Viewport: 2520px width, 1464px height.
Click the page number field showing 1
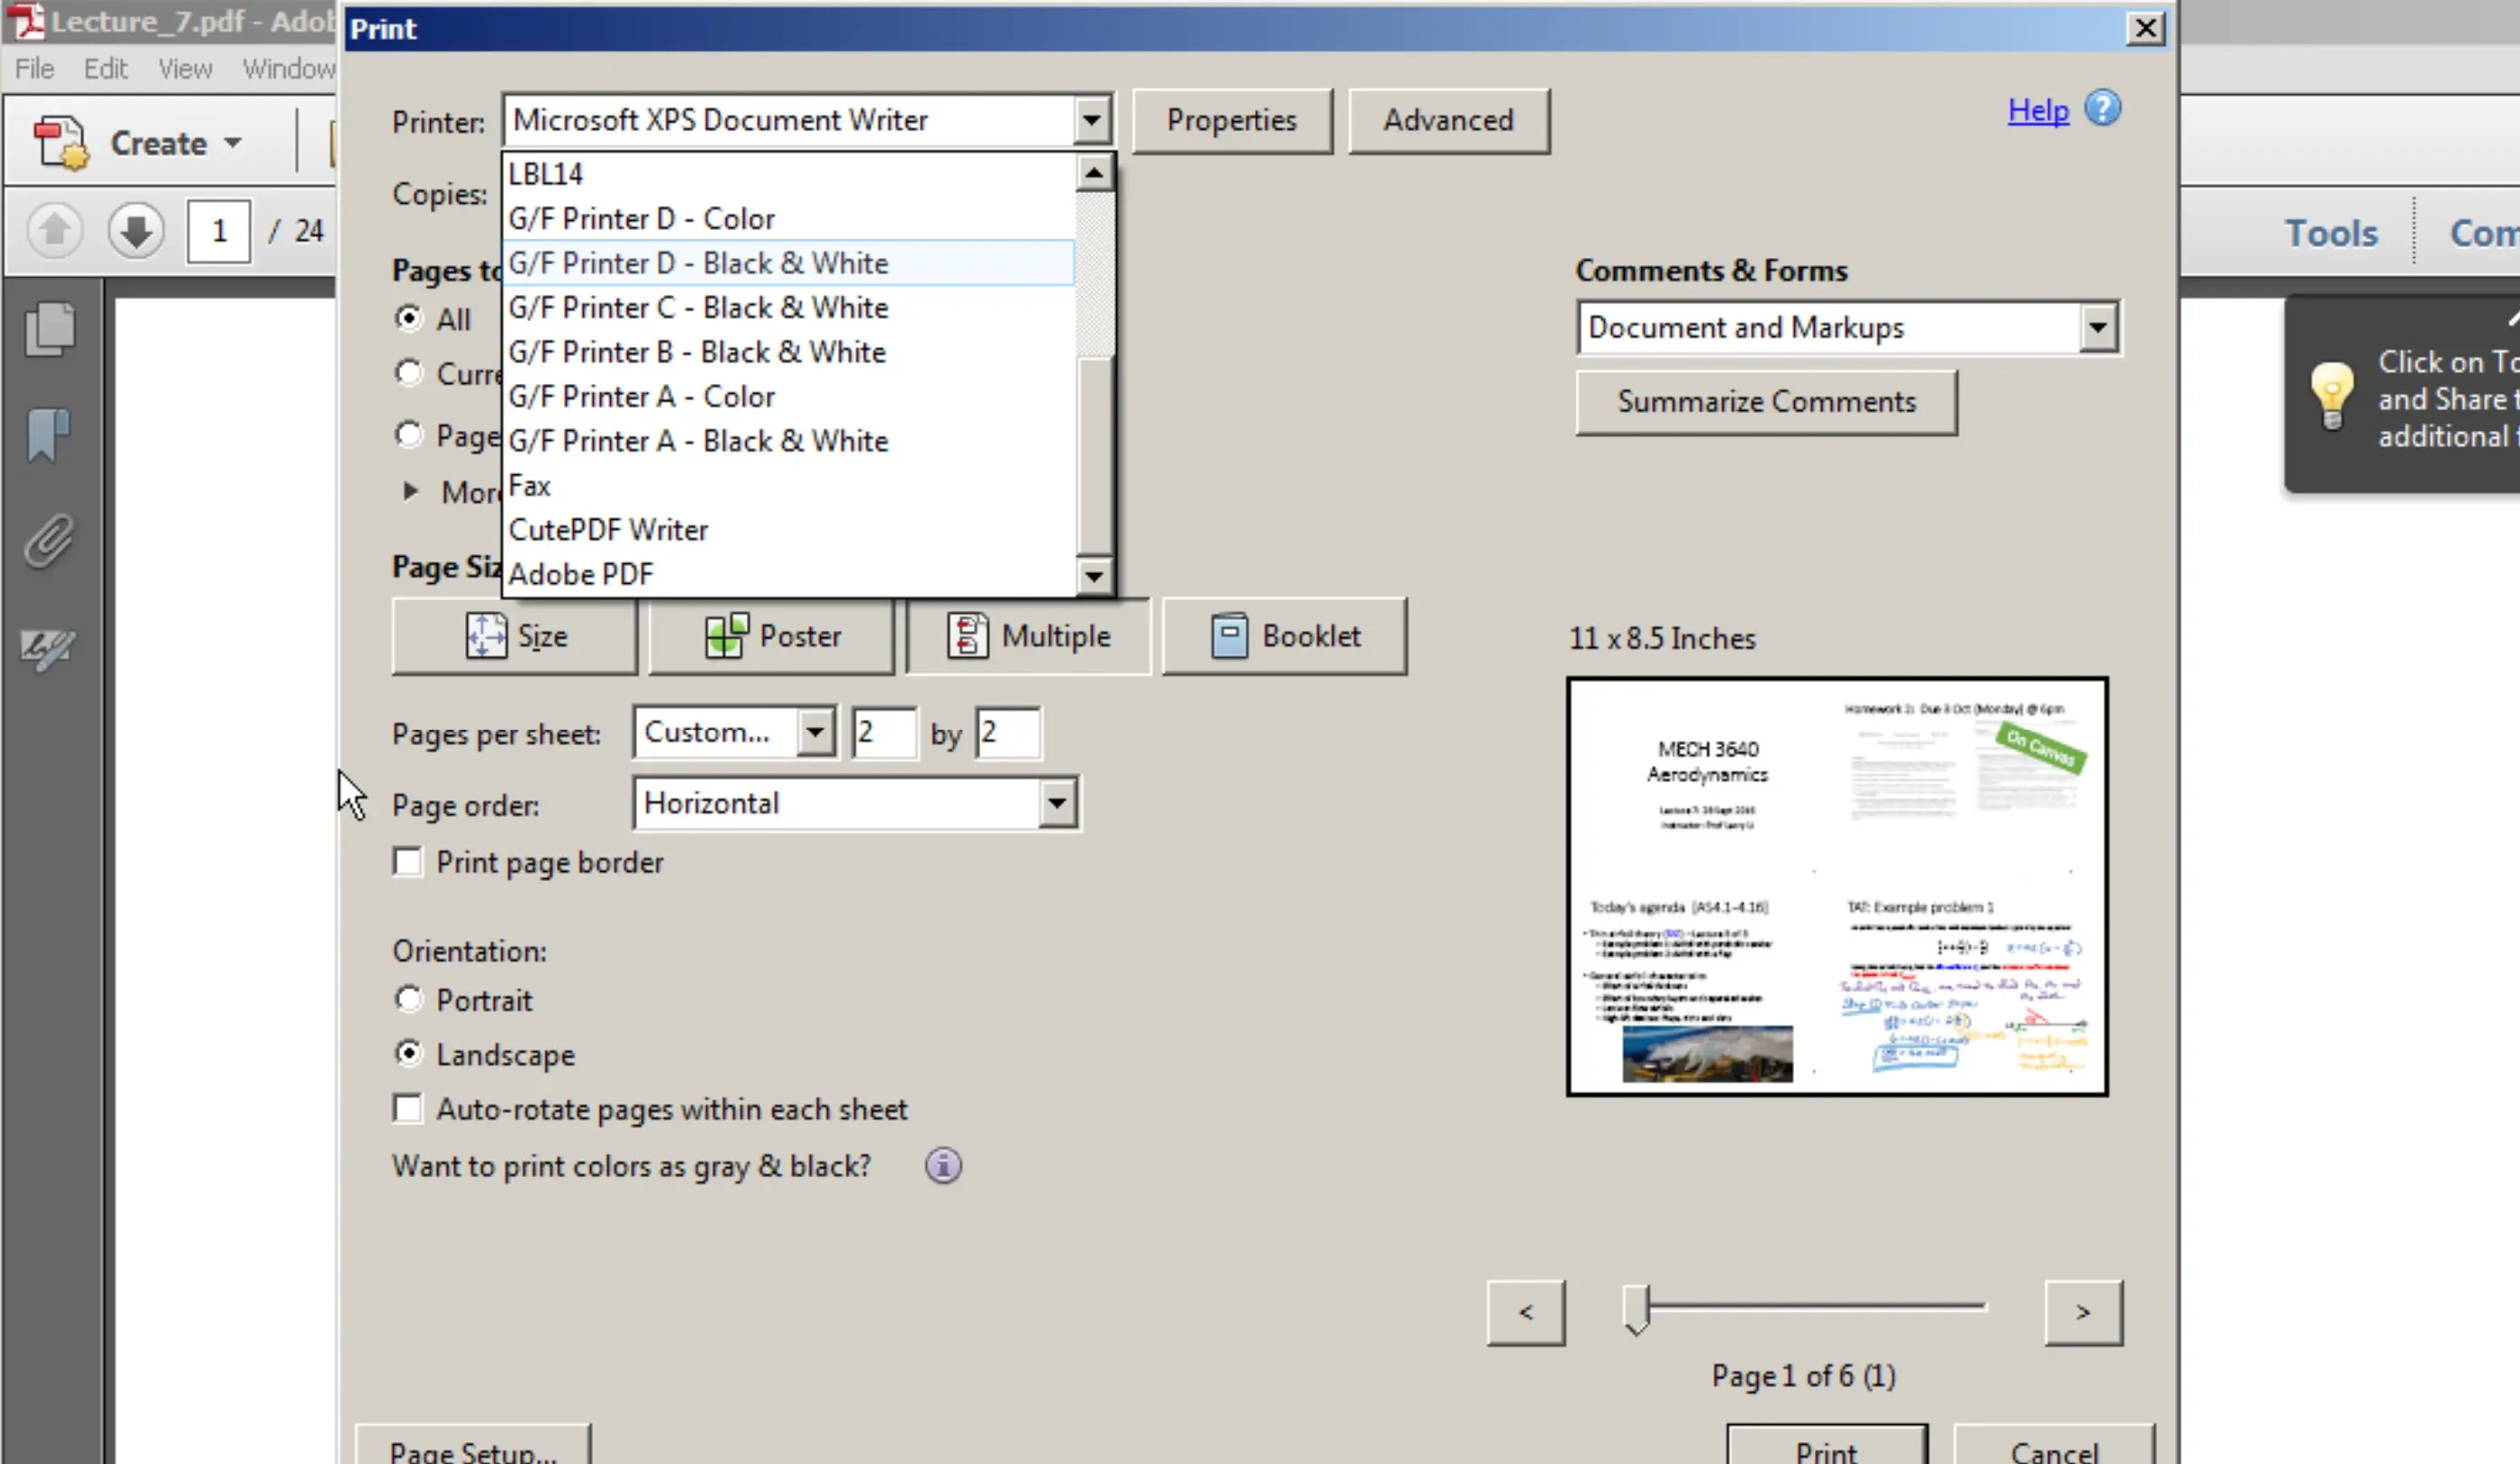pyautogui.click(x=219, y=231)
